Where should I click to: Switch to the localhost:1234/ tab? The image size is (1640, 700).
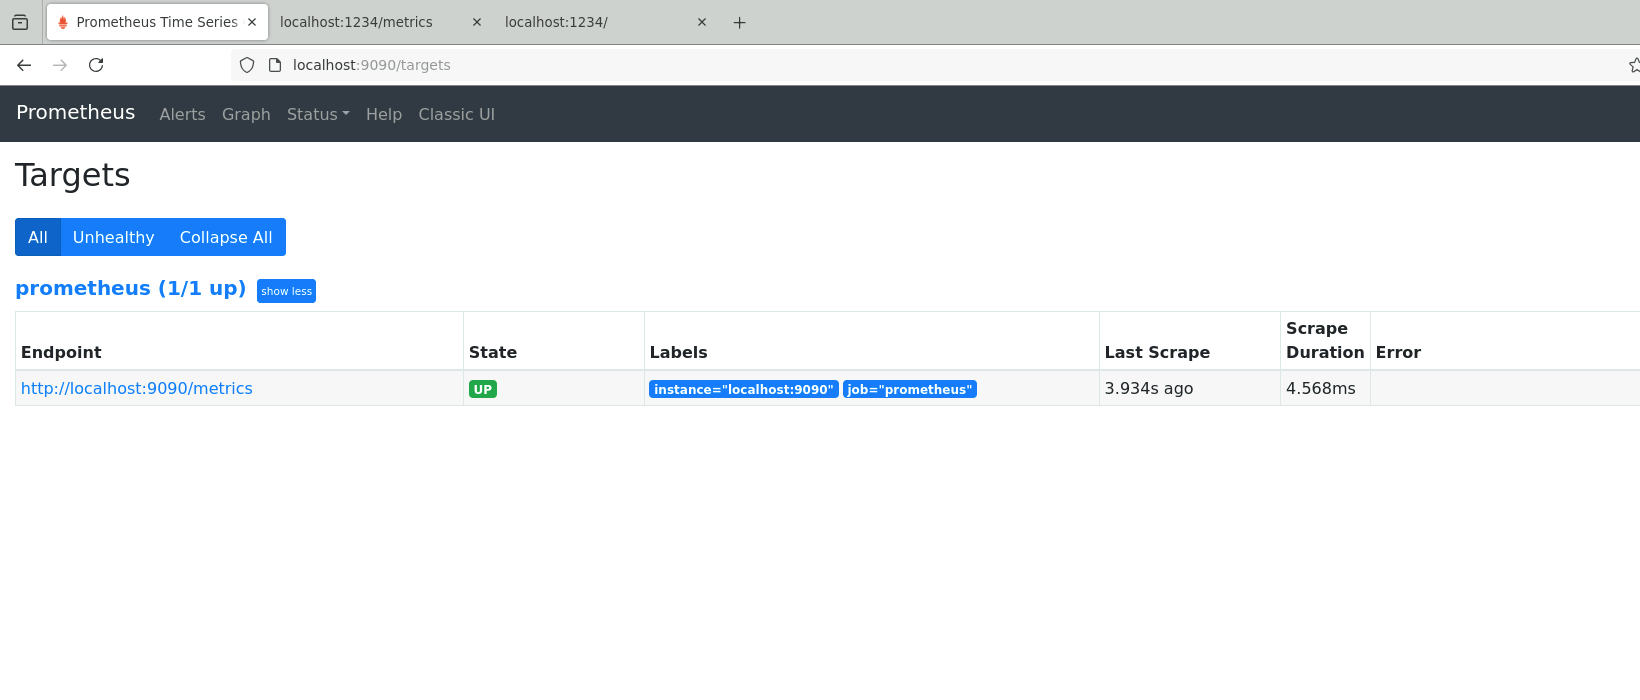[607, 22]
